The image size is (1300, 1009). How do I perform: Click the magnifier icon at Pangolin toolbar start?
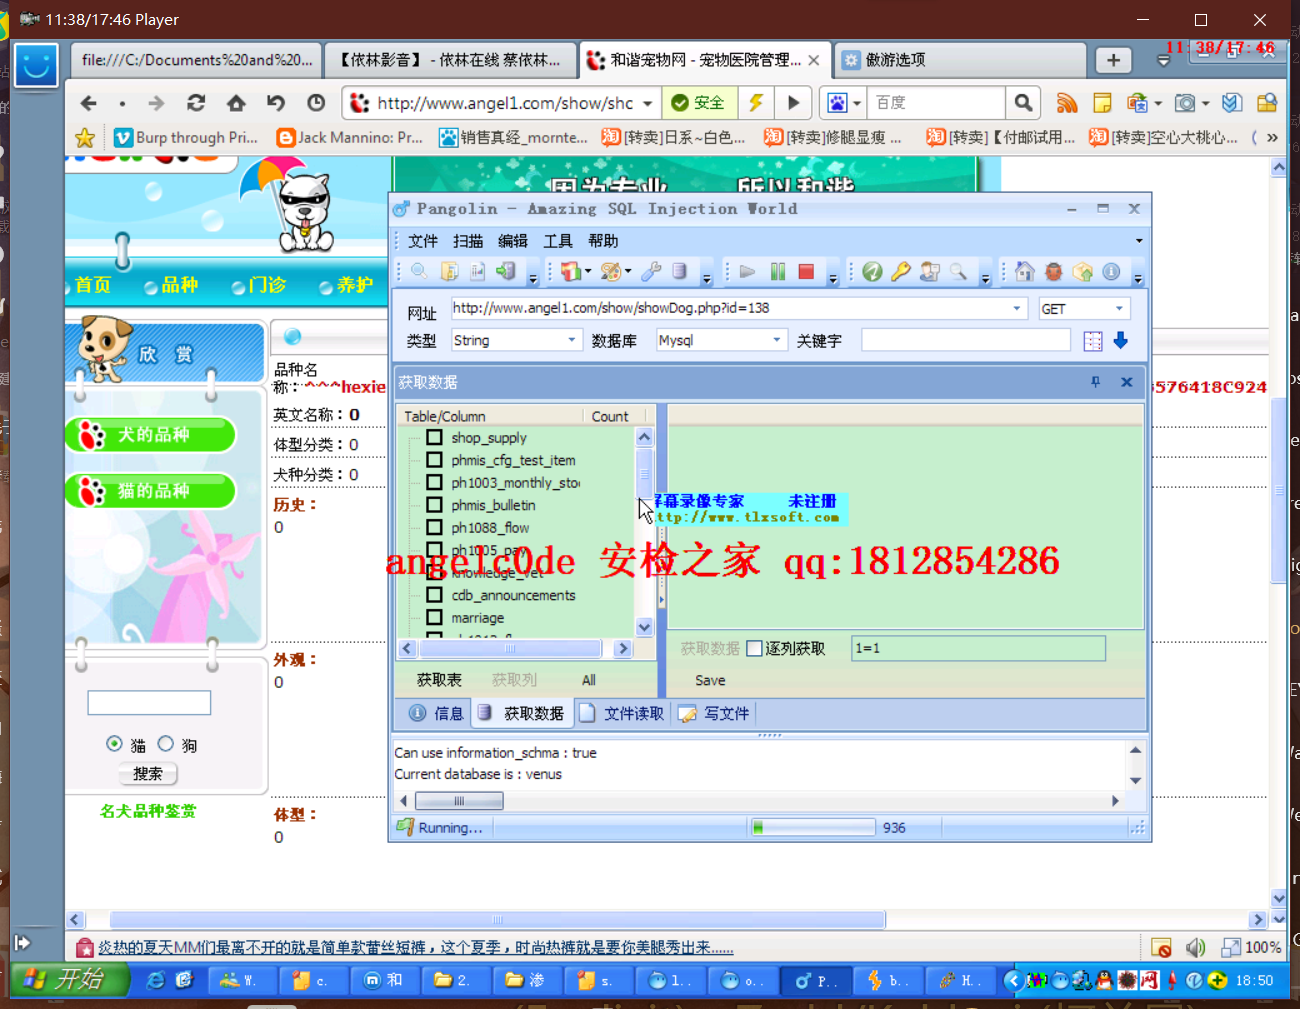419,272
